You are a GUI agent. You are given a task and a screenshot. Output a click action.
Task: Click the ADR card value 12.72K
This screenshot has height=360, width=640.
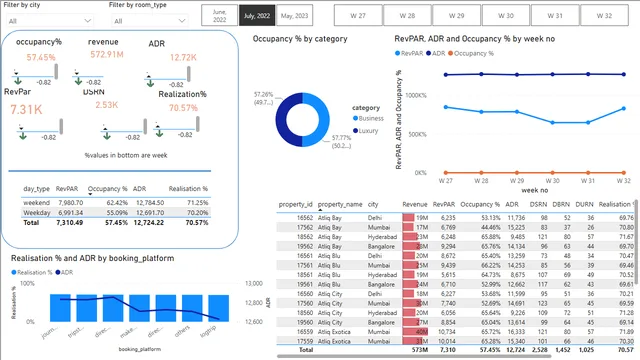pyautogui.click(x=183, y=58)
